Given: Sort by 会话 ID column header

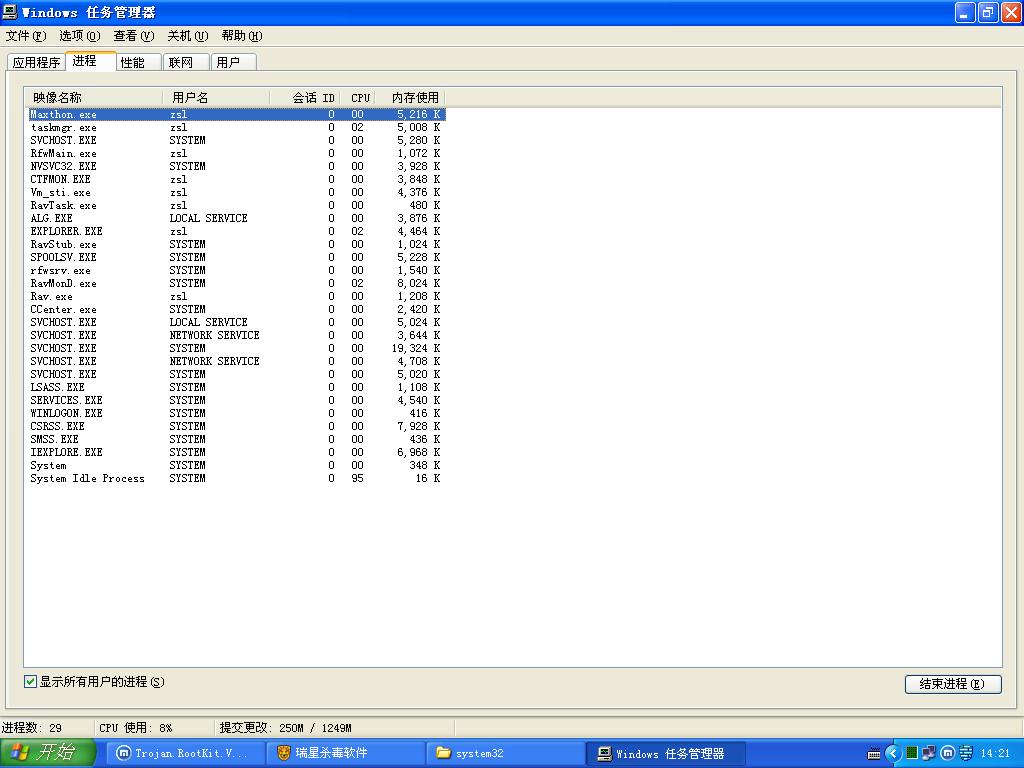Looking at the screenshot, I should click(x=305, y=97).
